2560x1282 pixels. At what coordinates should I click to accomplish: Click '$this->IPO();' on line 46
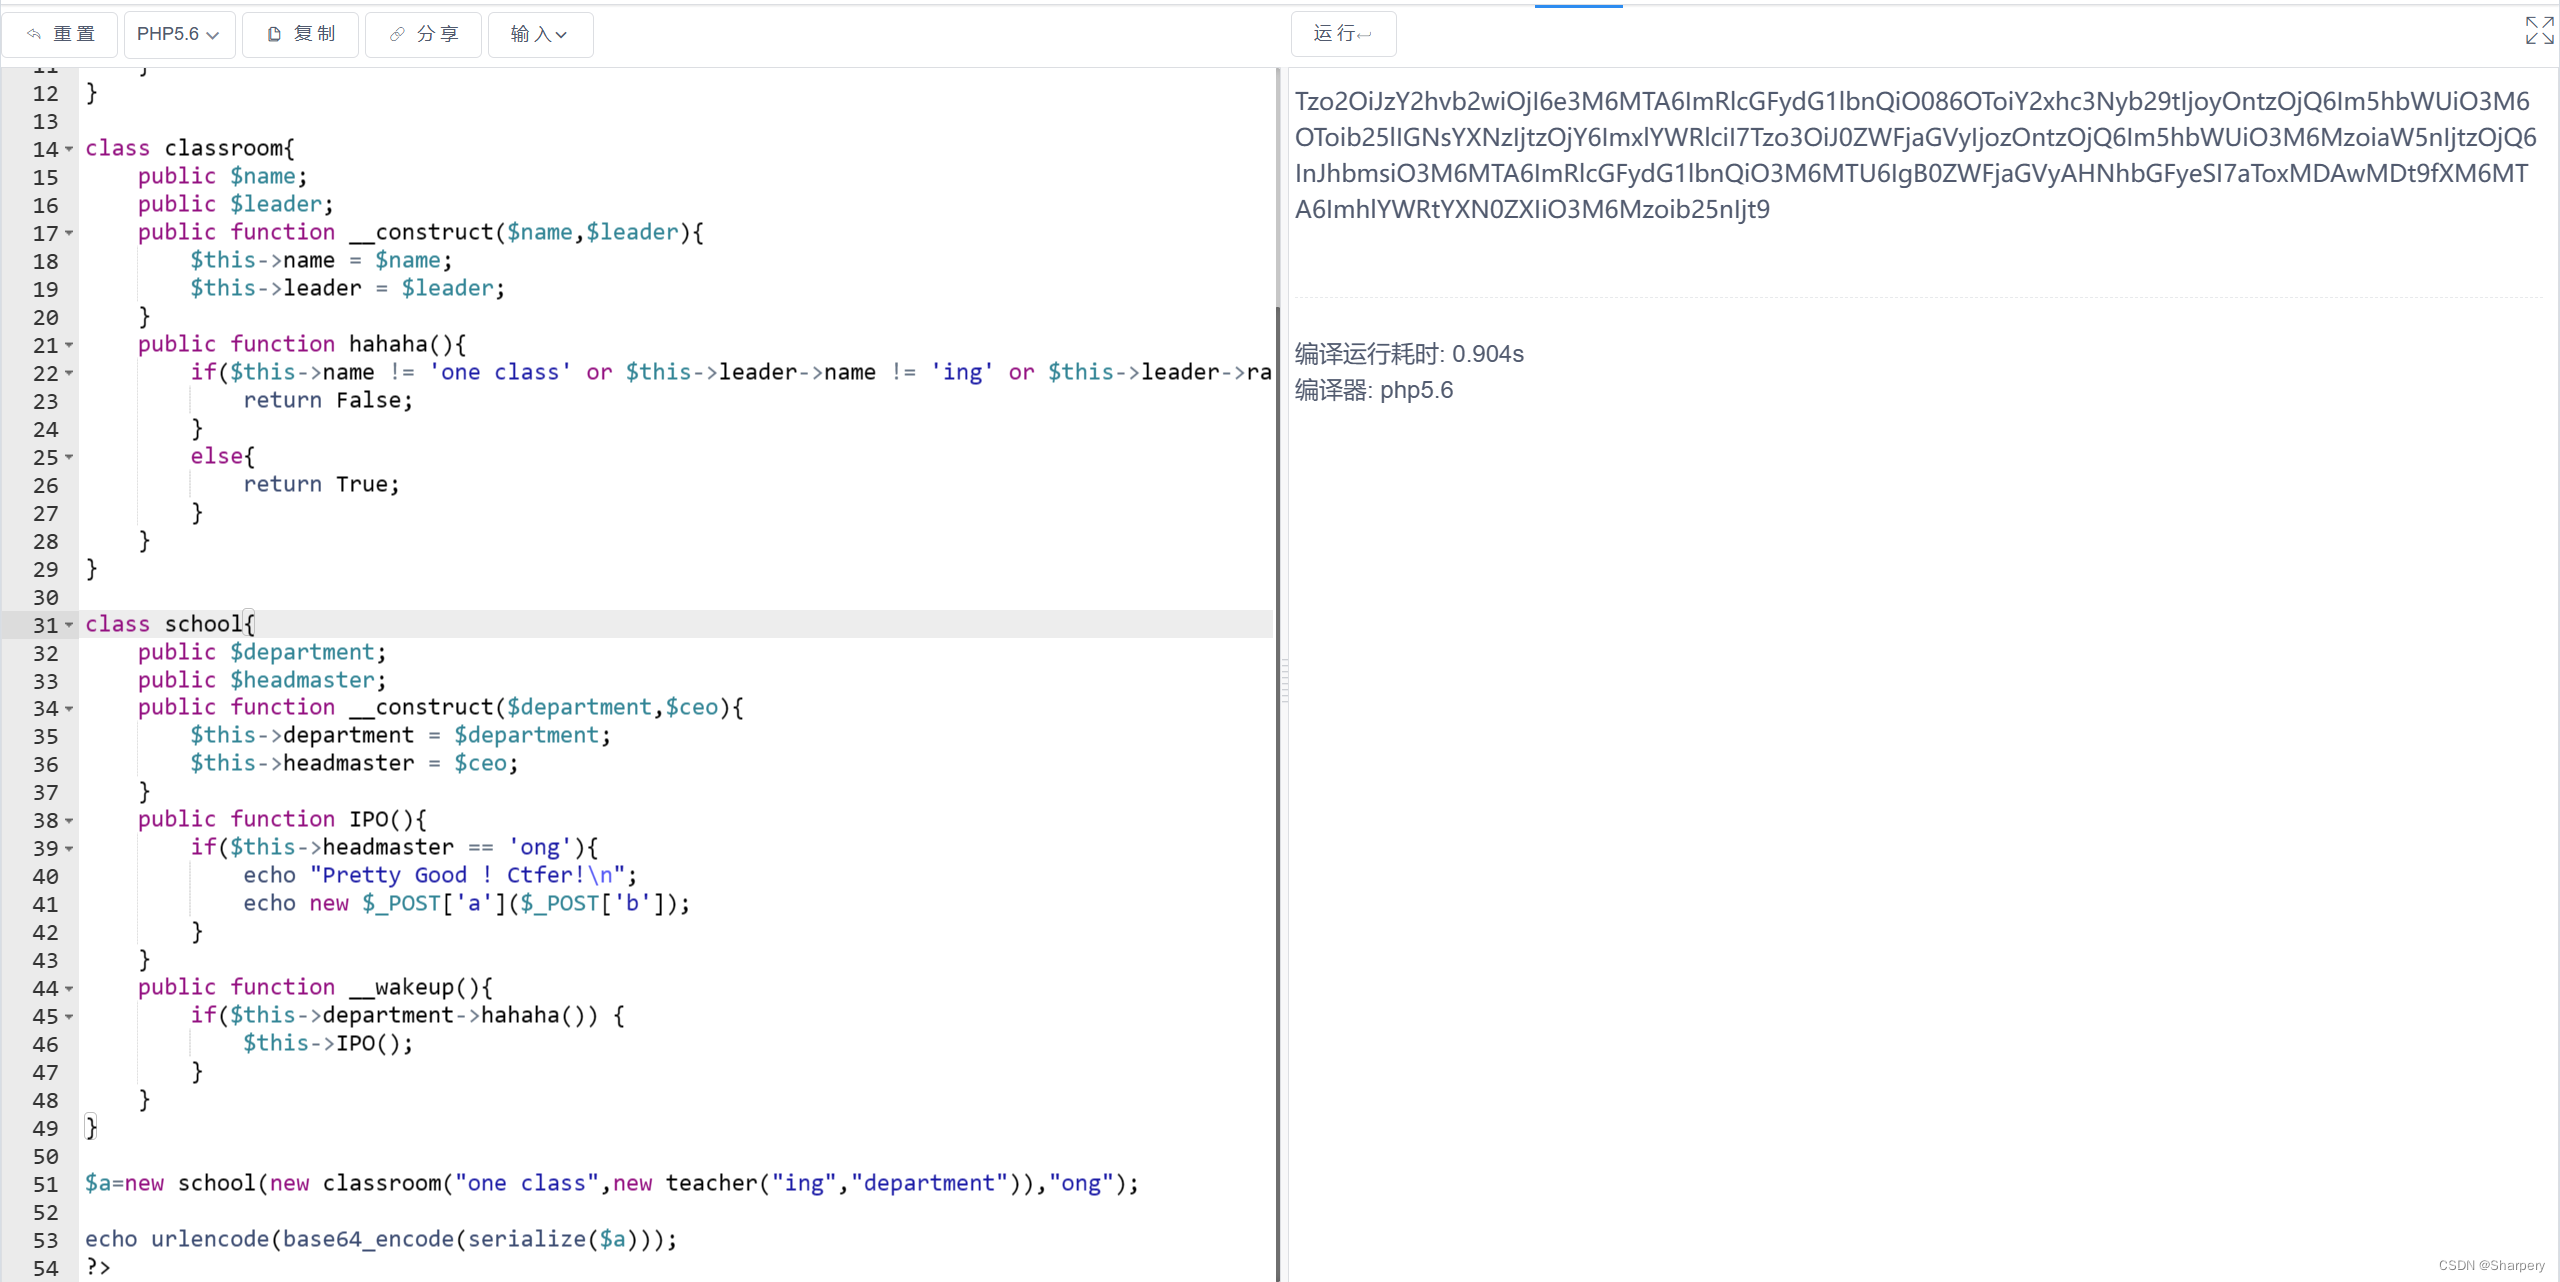click(x=328, y=1043)
